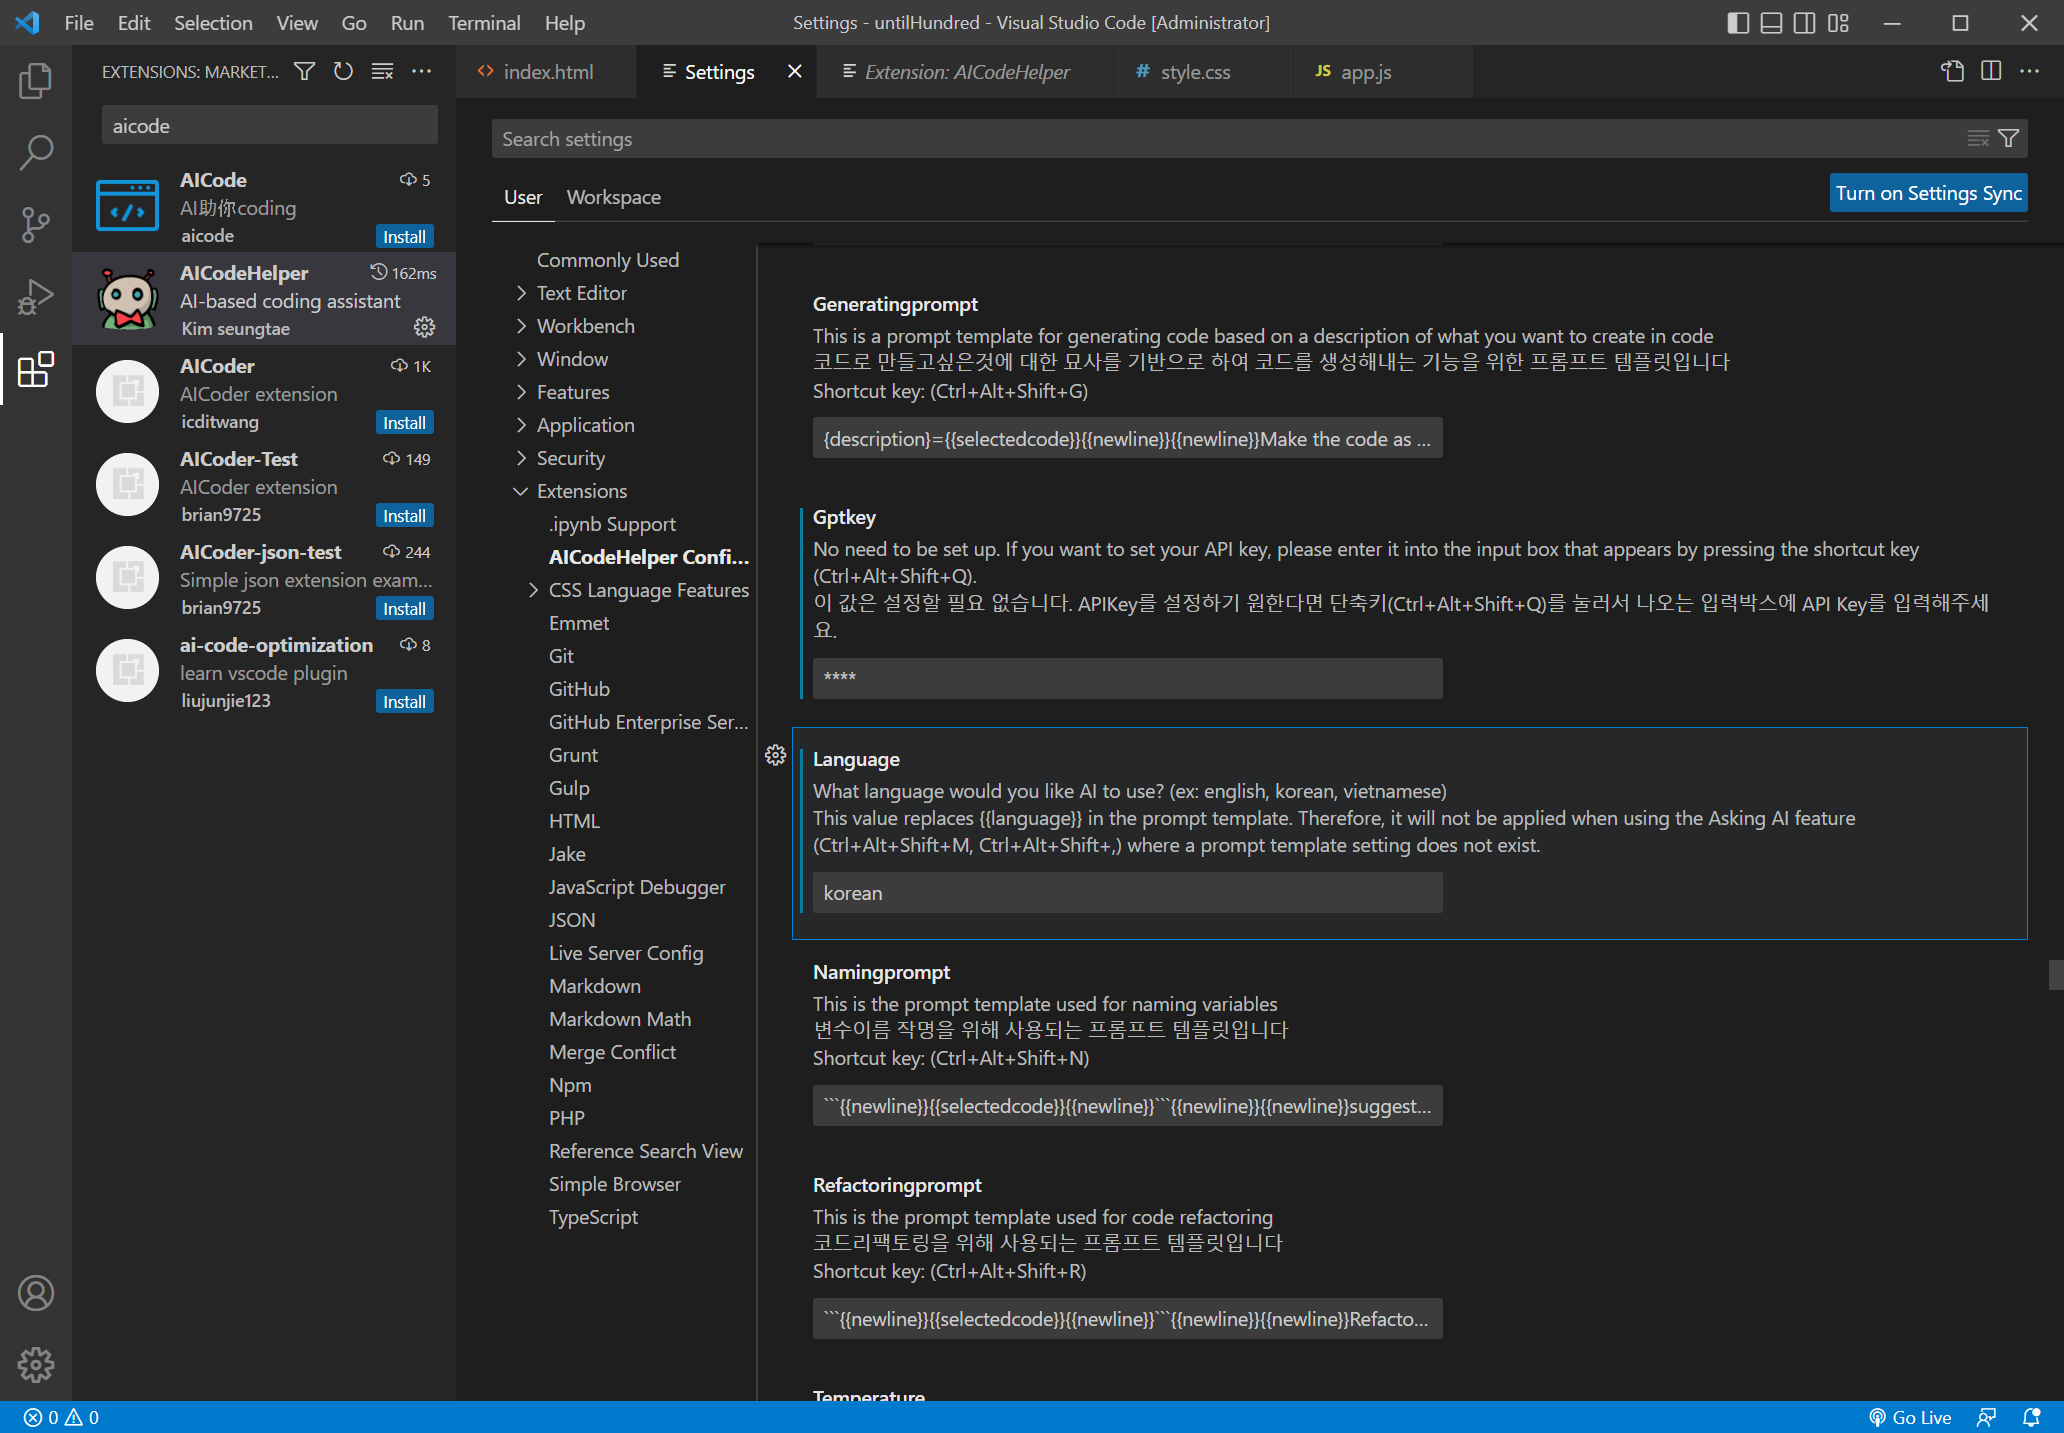The image size is (2064, 1433).
Task: Open Settings JSON file icon
Action: (1952, 71)
